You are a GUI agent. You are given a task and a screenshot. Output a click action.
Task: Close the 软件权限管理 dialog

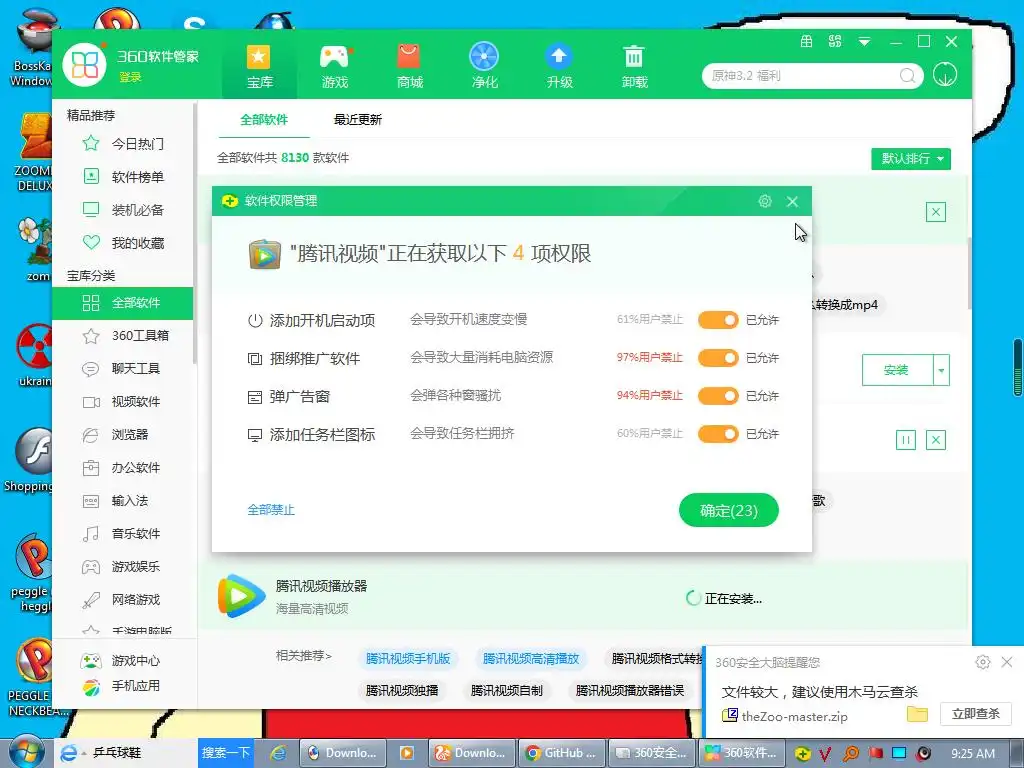(x=792, y=201)
